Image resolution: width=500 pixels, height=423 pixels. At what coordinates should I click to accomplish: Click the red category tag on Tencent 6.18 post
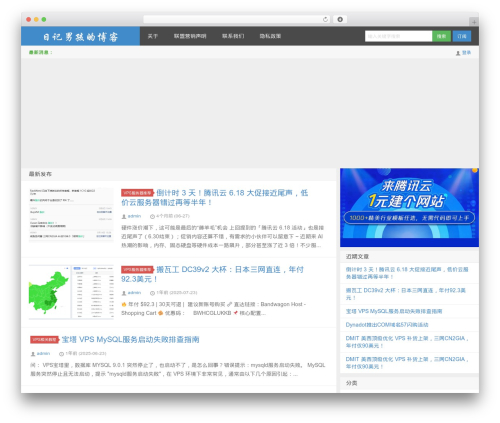[137, 193]
